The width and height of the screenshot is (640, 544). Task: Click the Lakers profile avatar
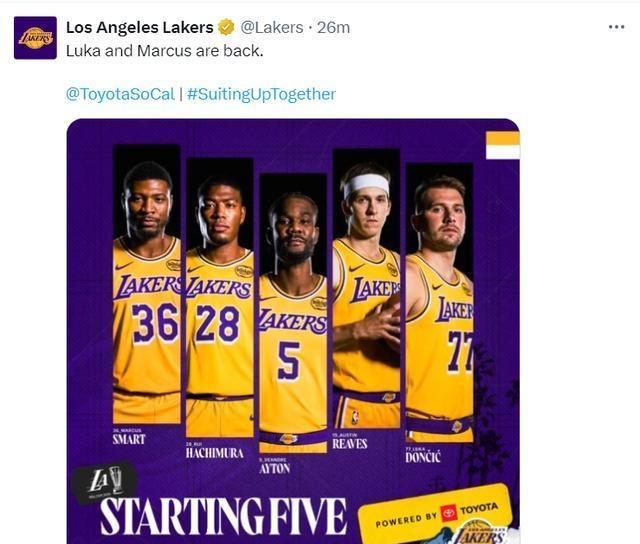(35, 38)
